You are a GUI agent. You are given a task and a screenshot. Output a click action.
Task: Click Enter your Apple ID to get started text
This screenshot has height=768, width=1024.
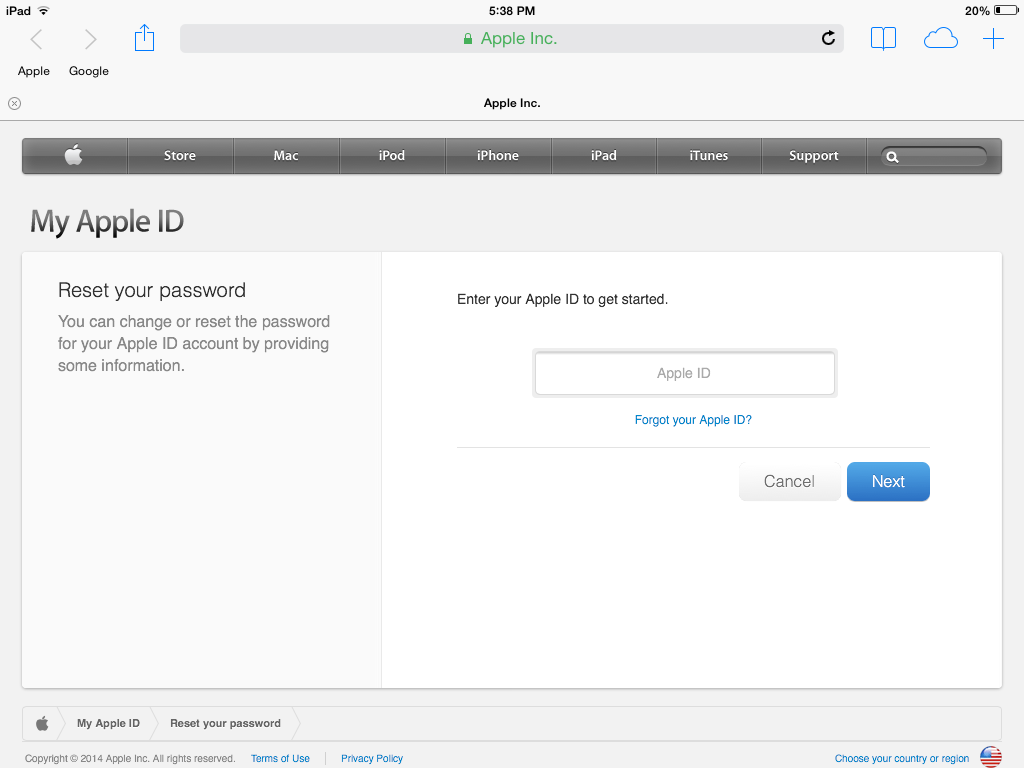(x=562, y=300)
